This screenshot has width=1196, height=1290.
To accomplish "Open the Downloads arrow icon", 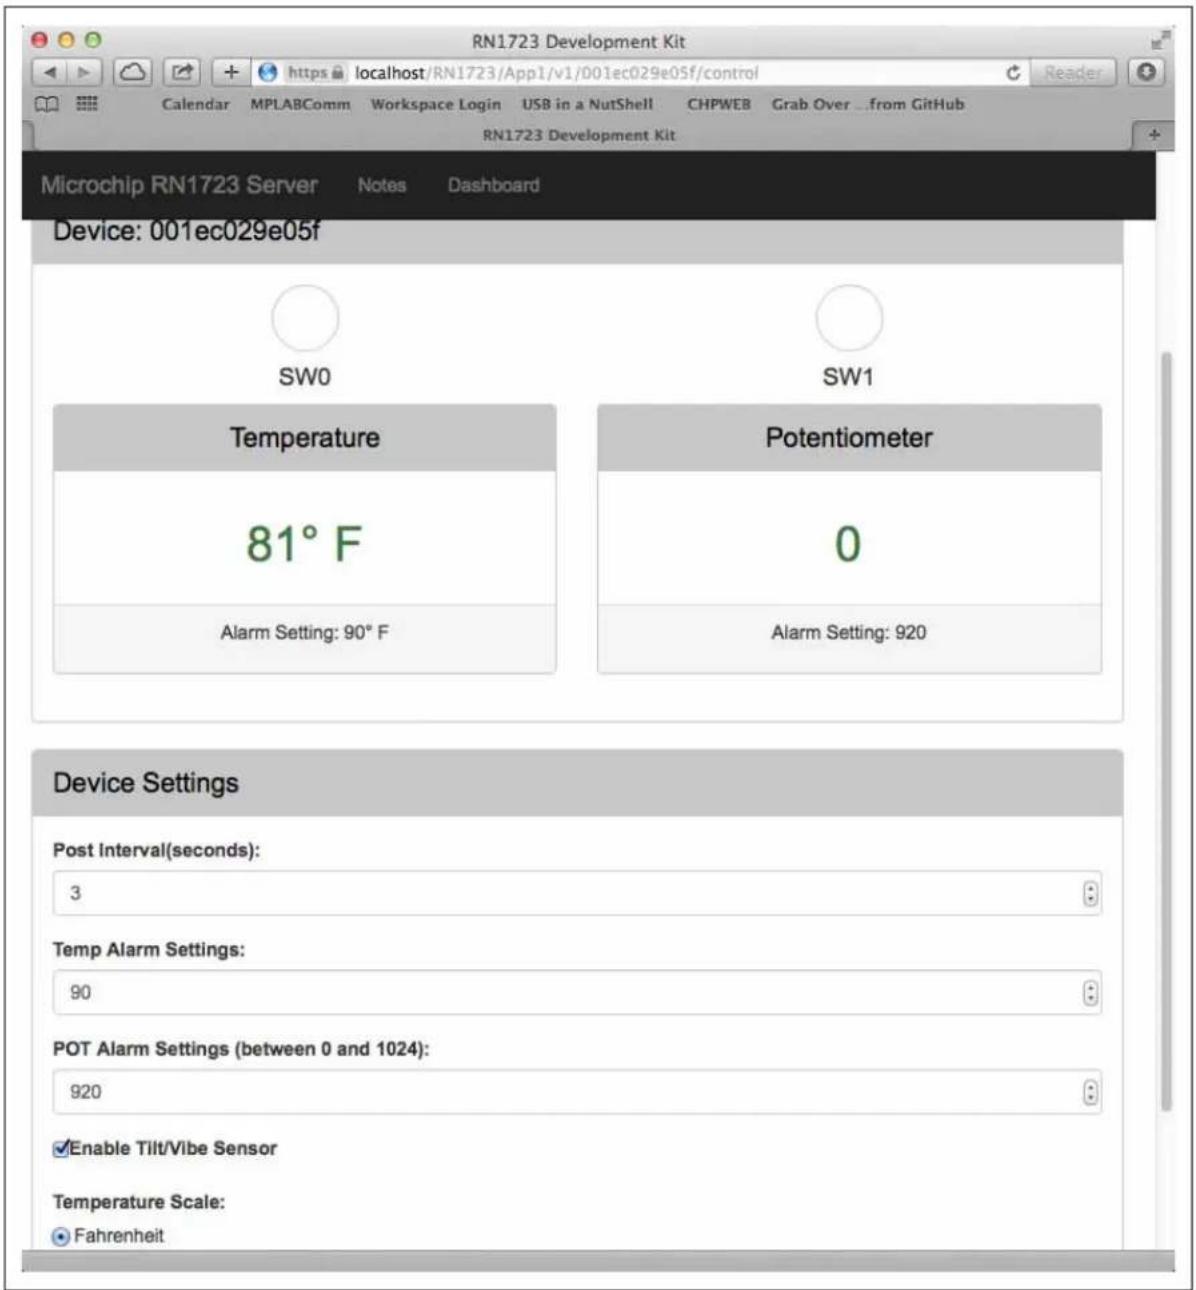I will point(1146,72).
